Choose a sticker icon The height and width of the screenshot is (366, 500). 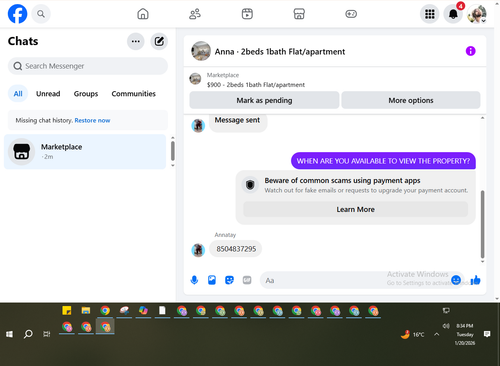tap(229, 280)
